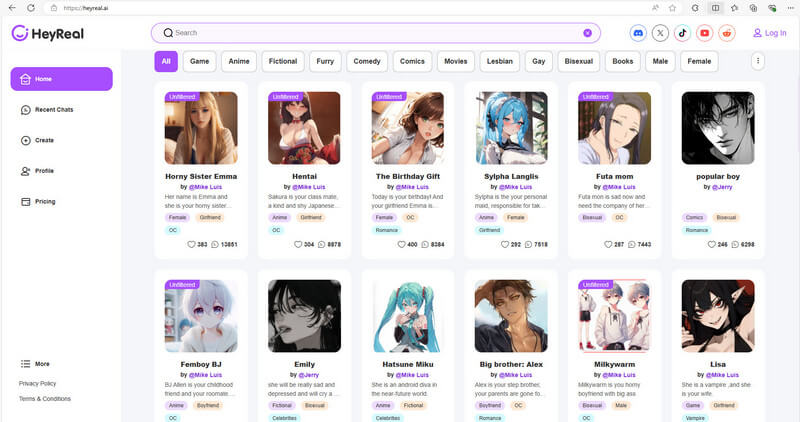Screen dimensions: 800x422
Task: Reload the page with the refresh icon
Action: point(31,8)
